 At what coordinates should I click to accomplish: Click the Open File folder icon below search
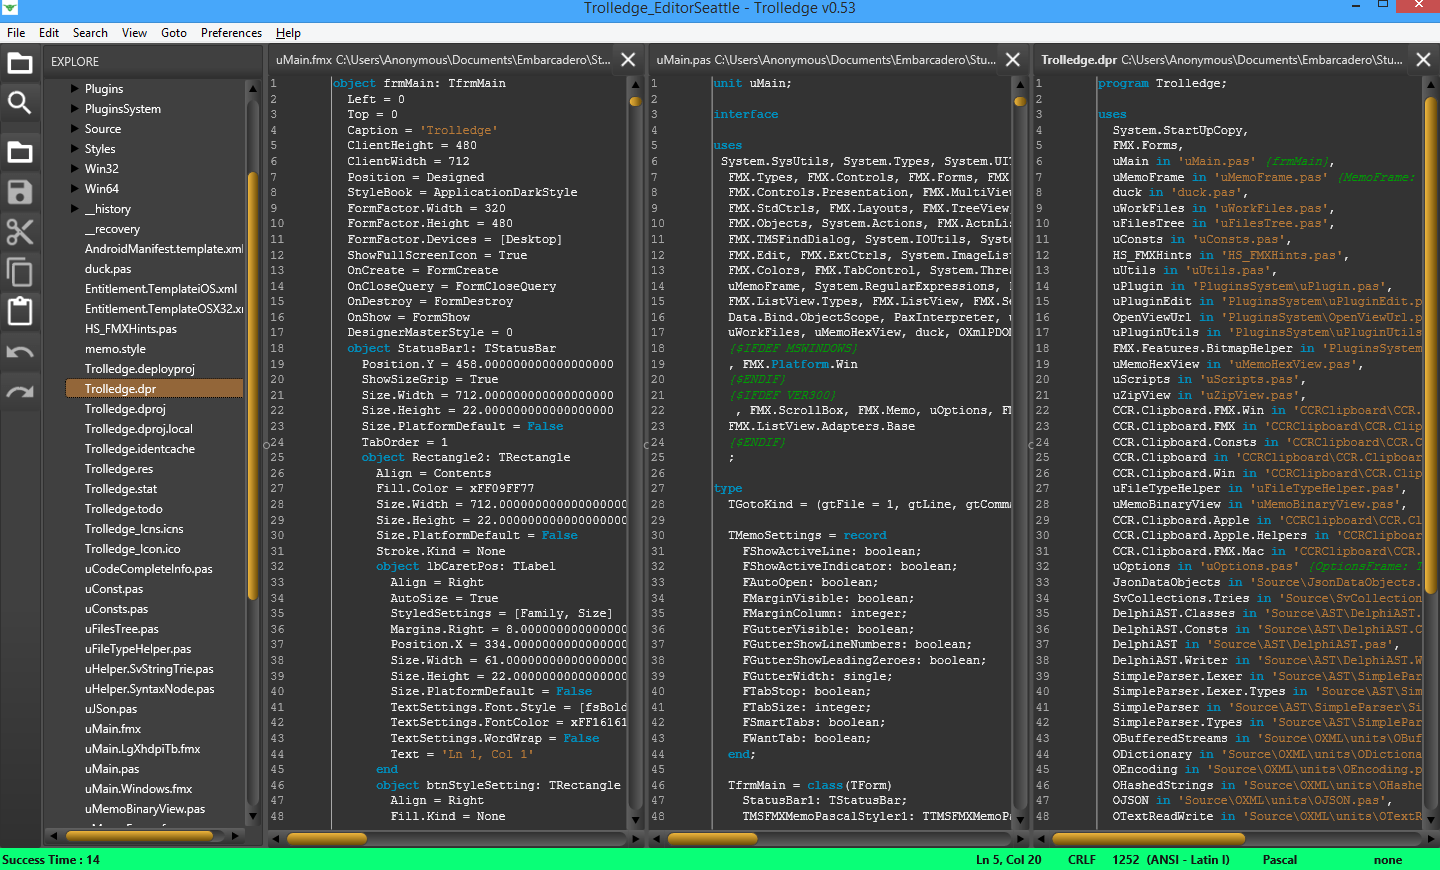20,152
